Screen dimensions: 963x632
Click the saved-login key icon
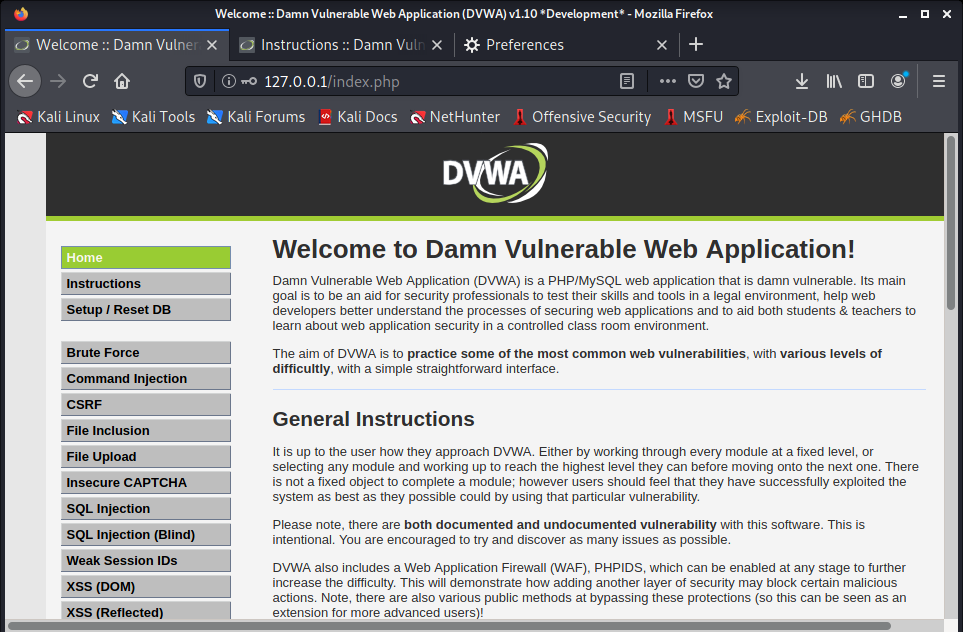[x=249, y=81]
